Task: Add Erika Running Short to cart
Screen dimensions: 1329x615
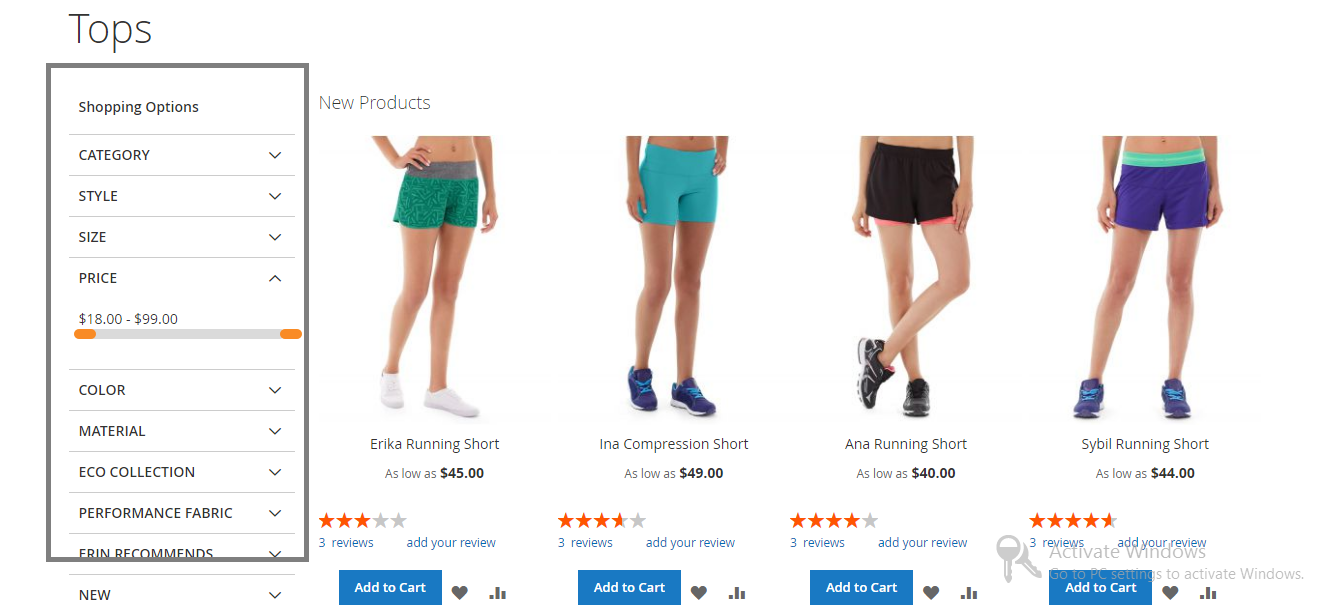Action: pyautogui.click(x=390, y=587)
